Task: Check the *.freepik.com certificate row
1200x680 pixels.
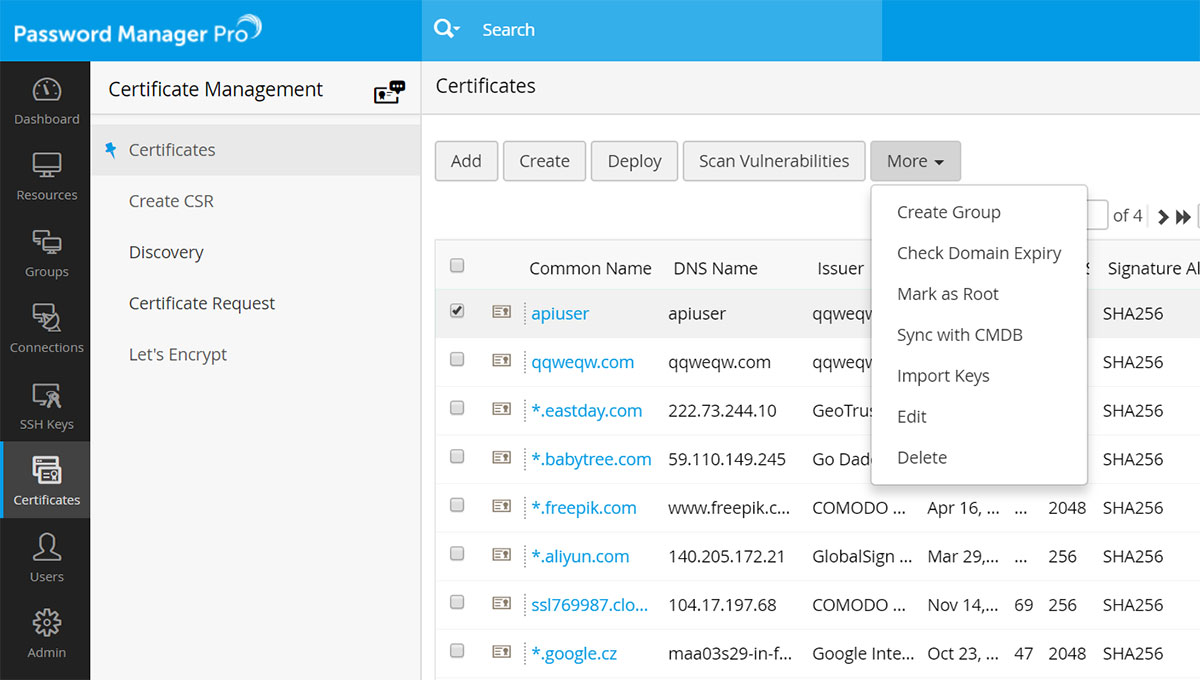Action: click(x=457, y=507)
